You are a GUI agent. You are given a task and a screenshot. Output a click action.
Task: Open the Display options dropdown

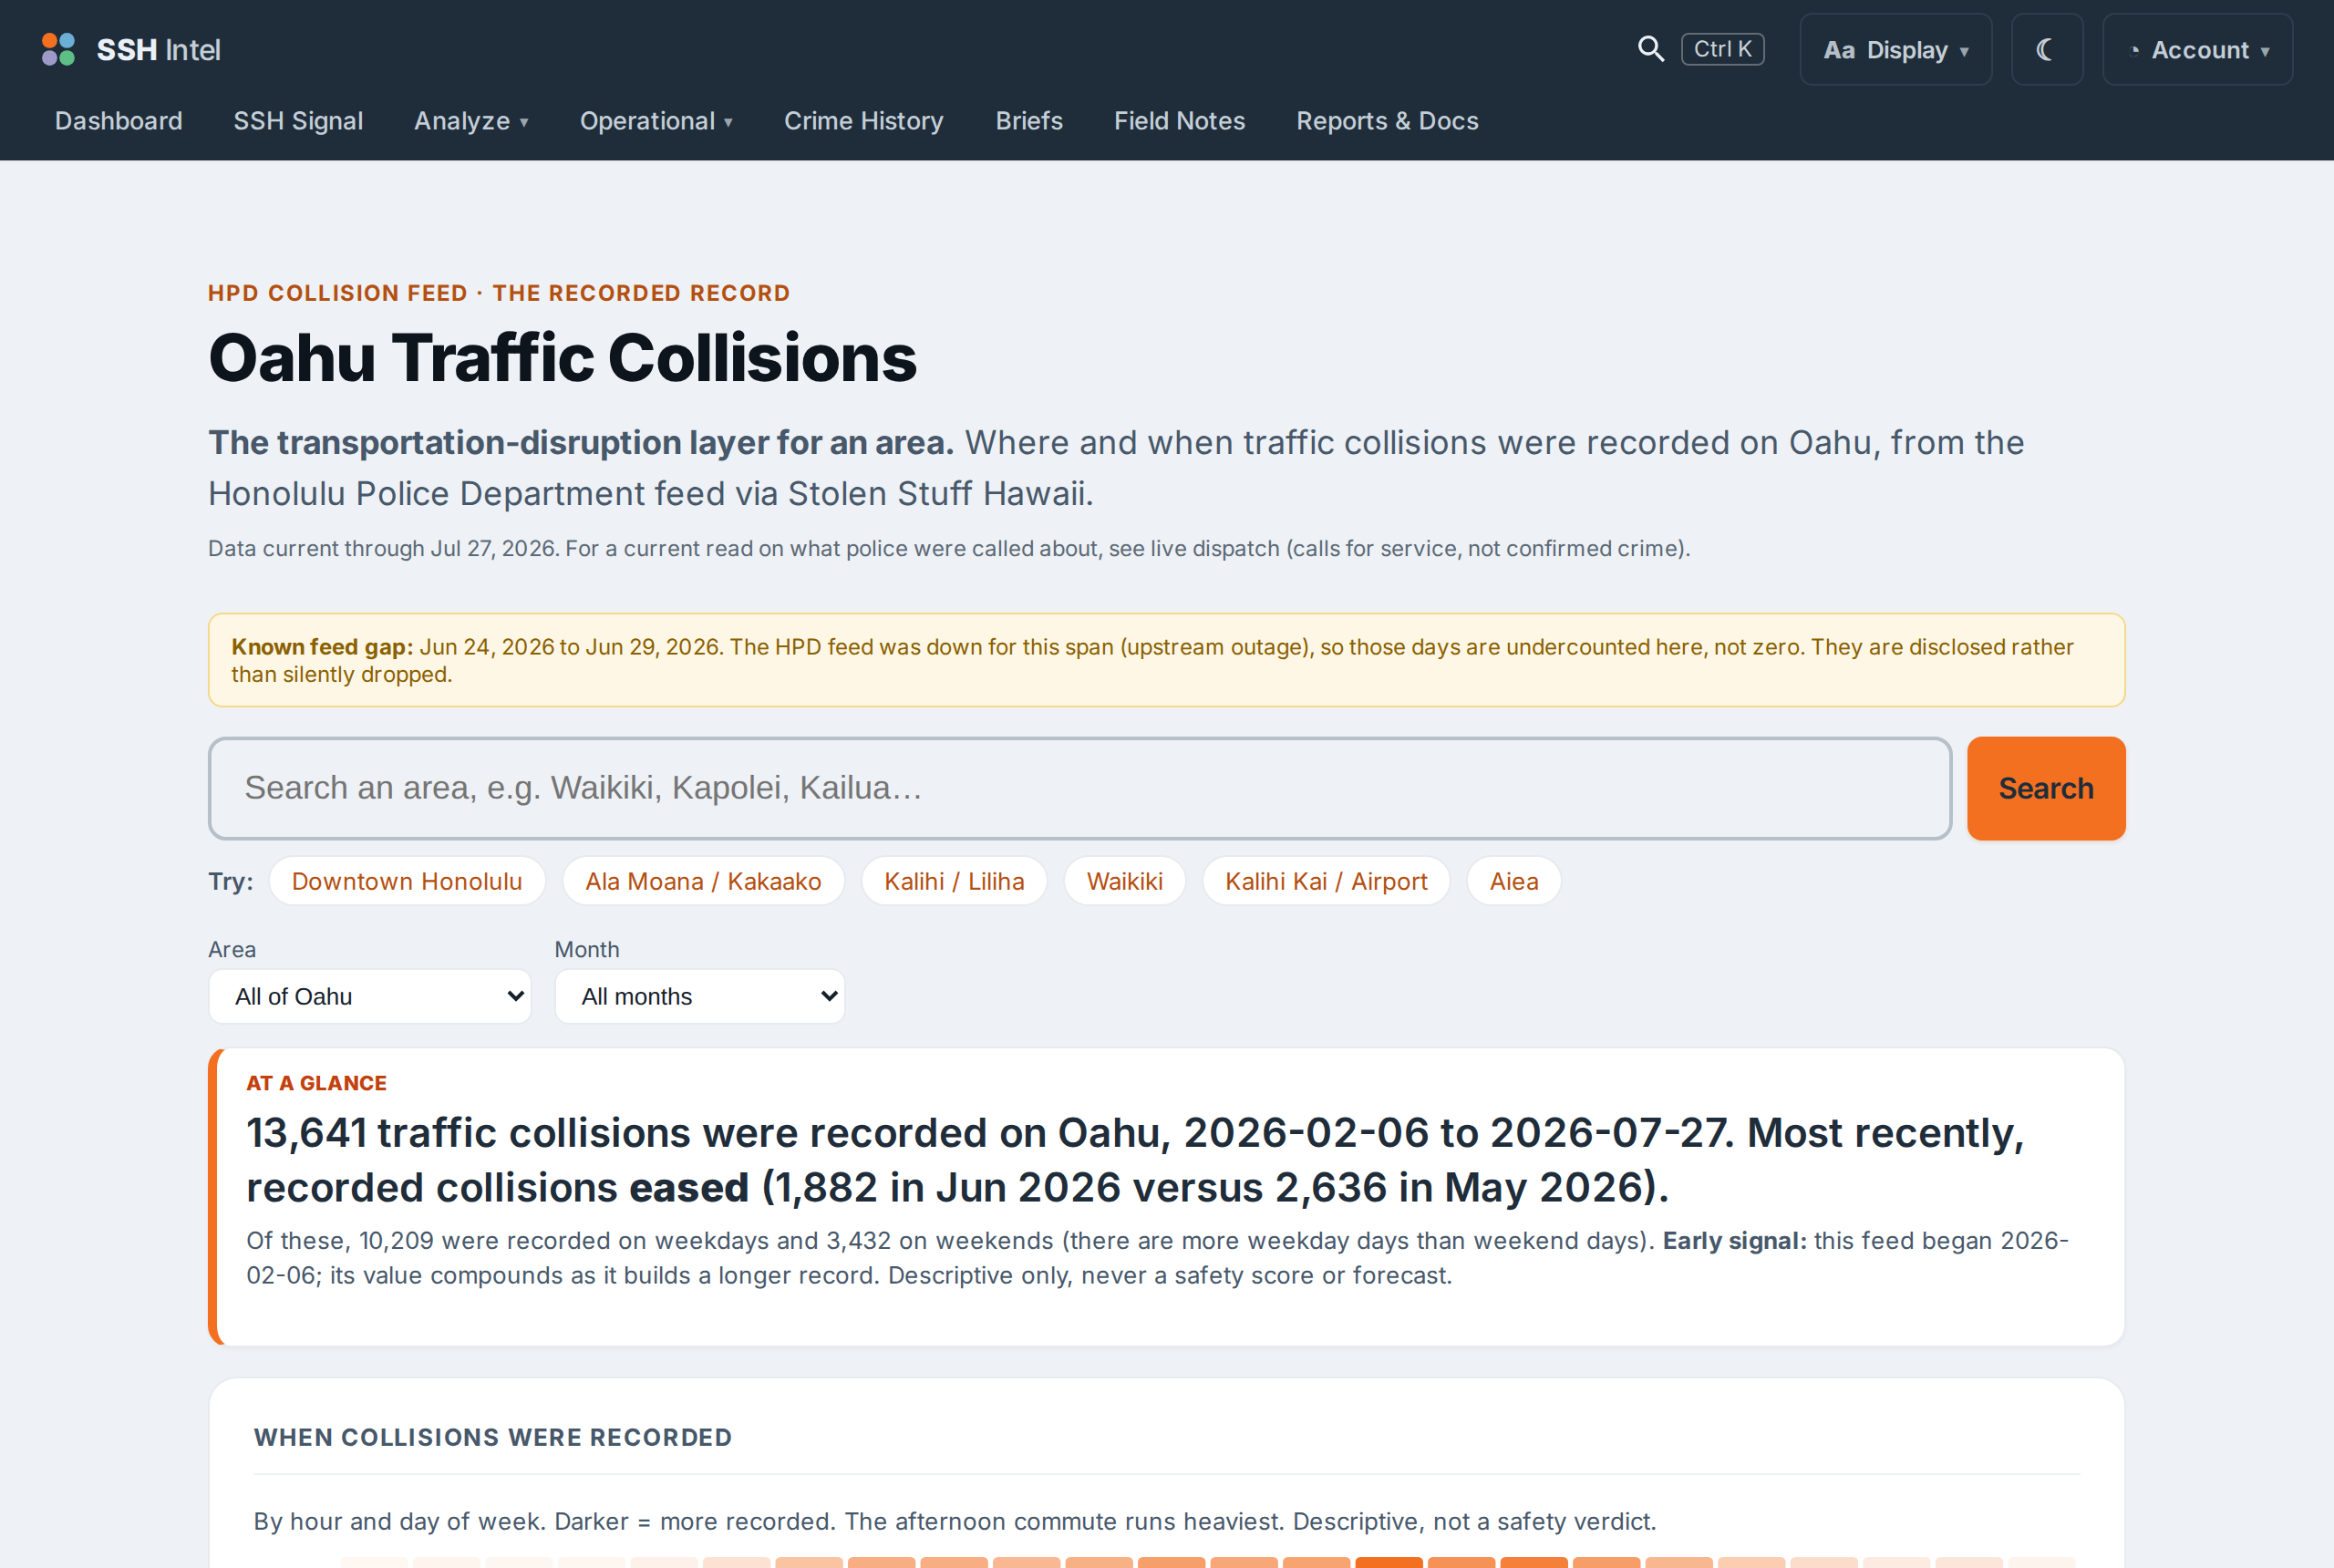[x=1895, y=49]
